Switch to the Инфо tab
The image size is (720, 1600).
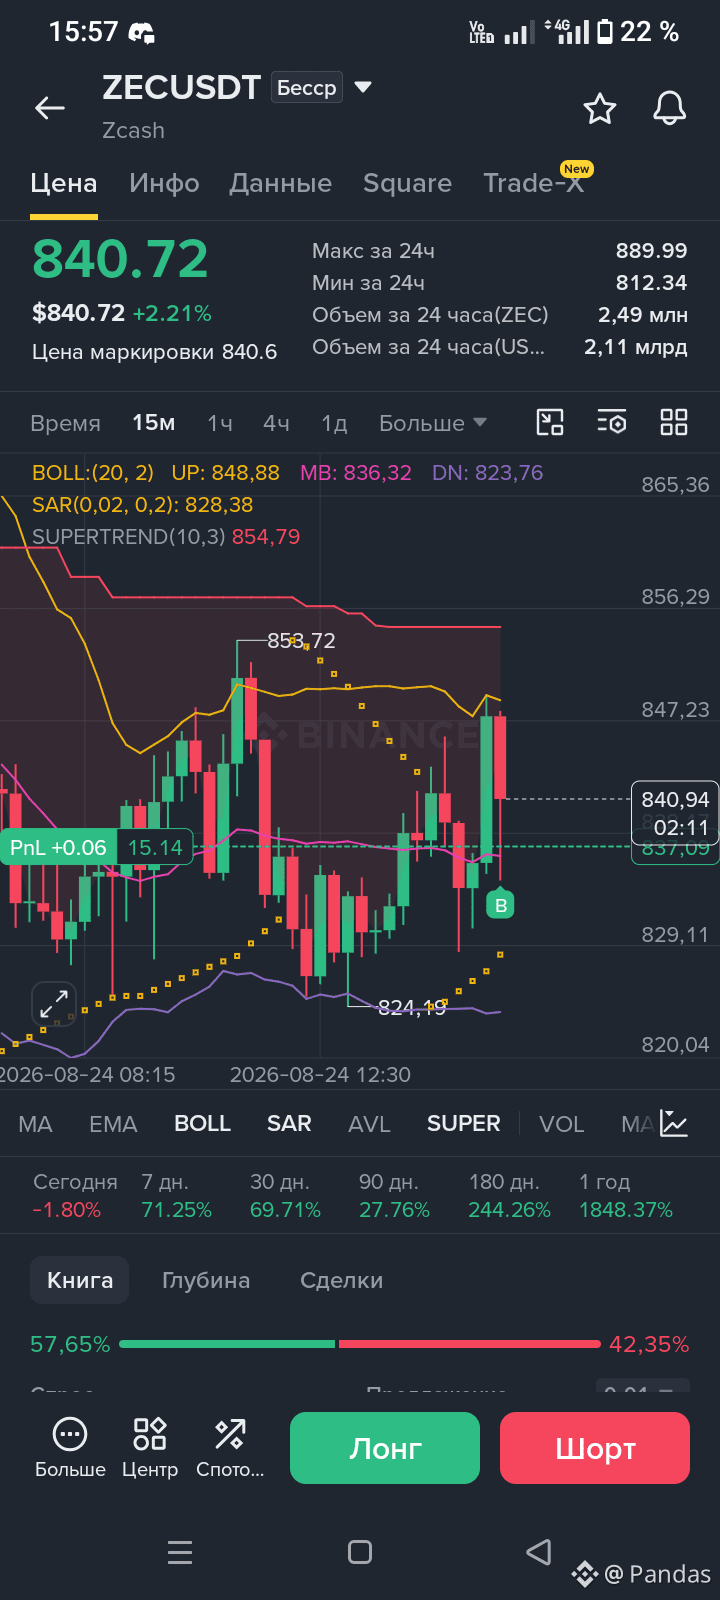[164, 183]
